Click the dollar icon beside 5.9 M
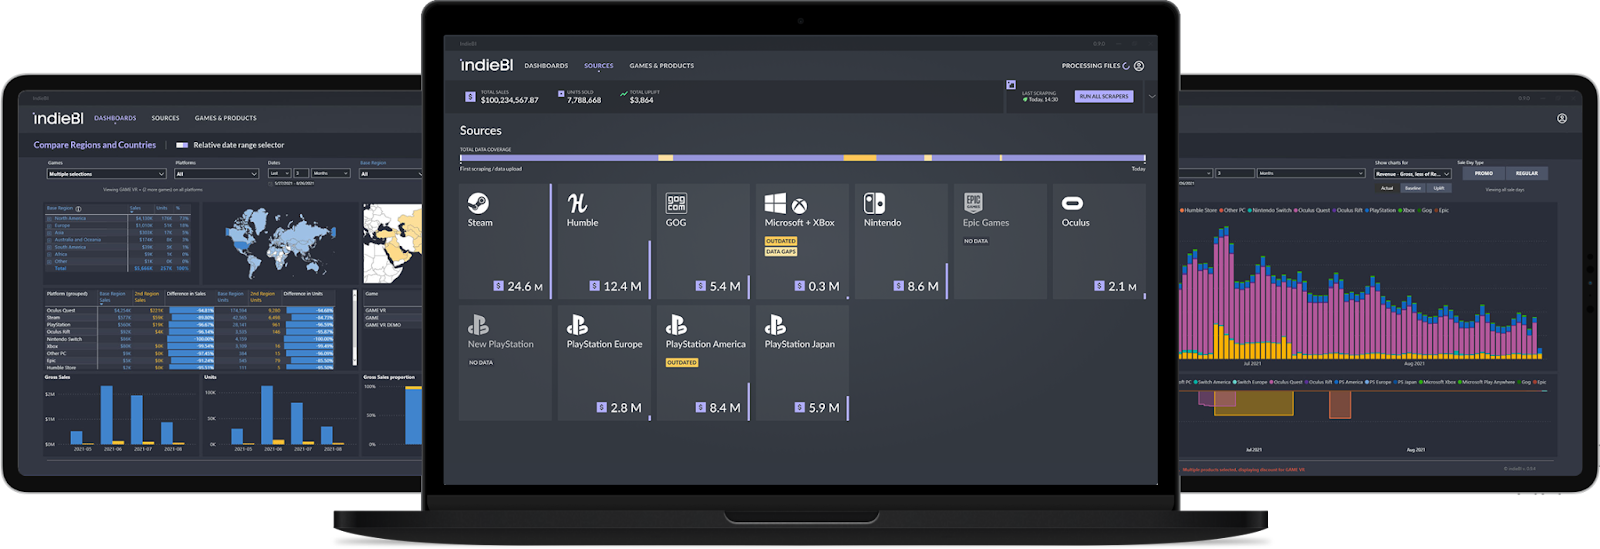This screenshot has width=1600, height=549. [x=800, y=407]
